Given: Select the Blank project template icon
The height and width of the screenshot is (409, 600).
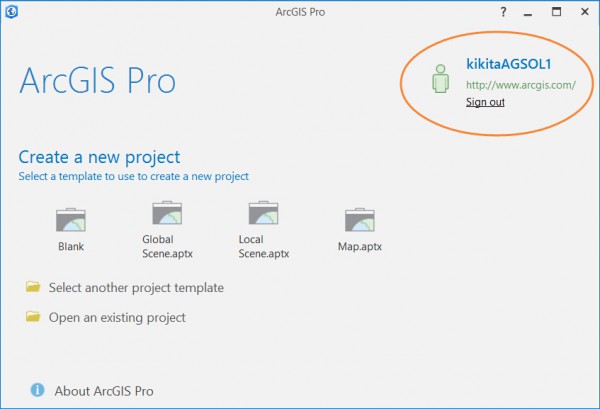Looking at the screenshot, I should click(71, 220).
